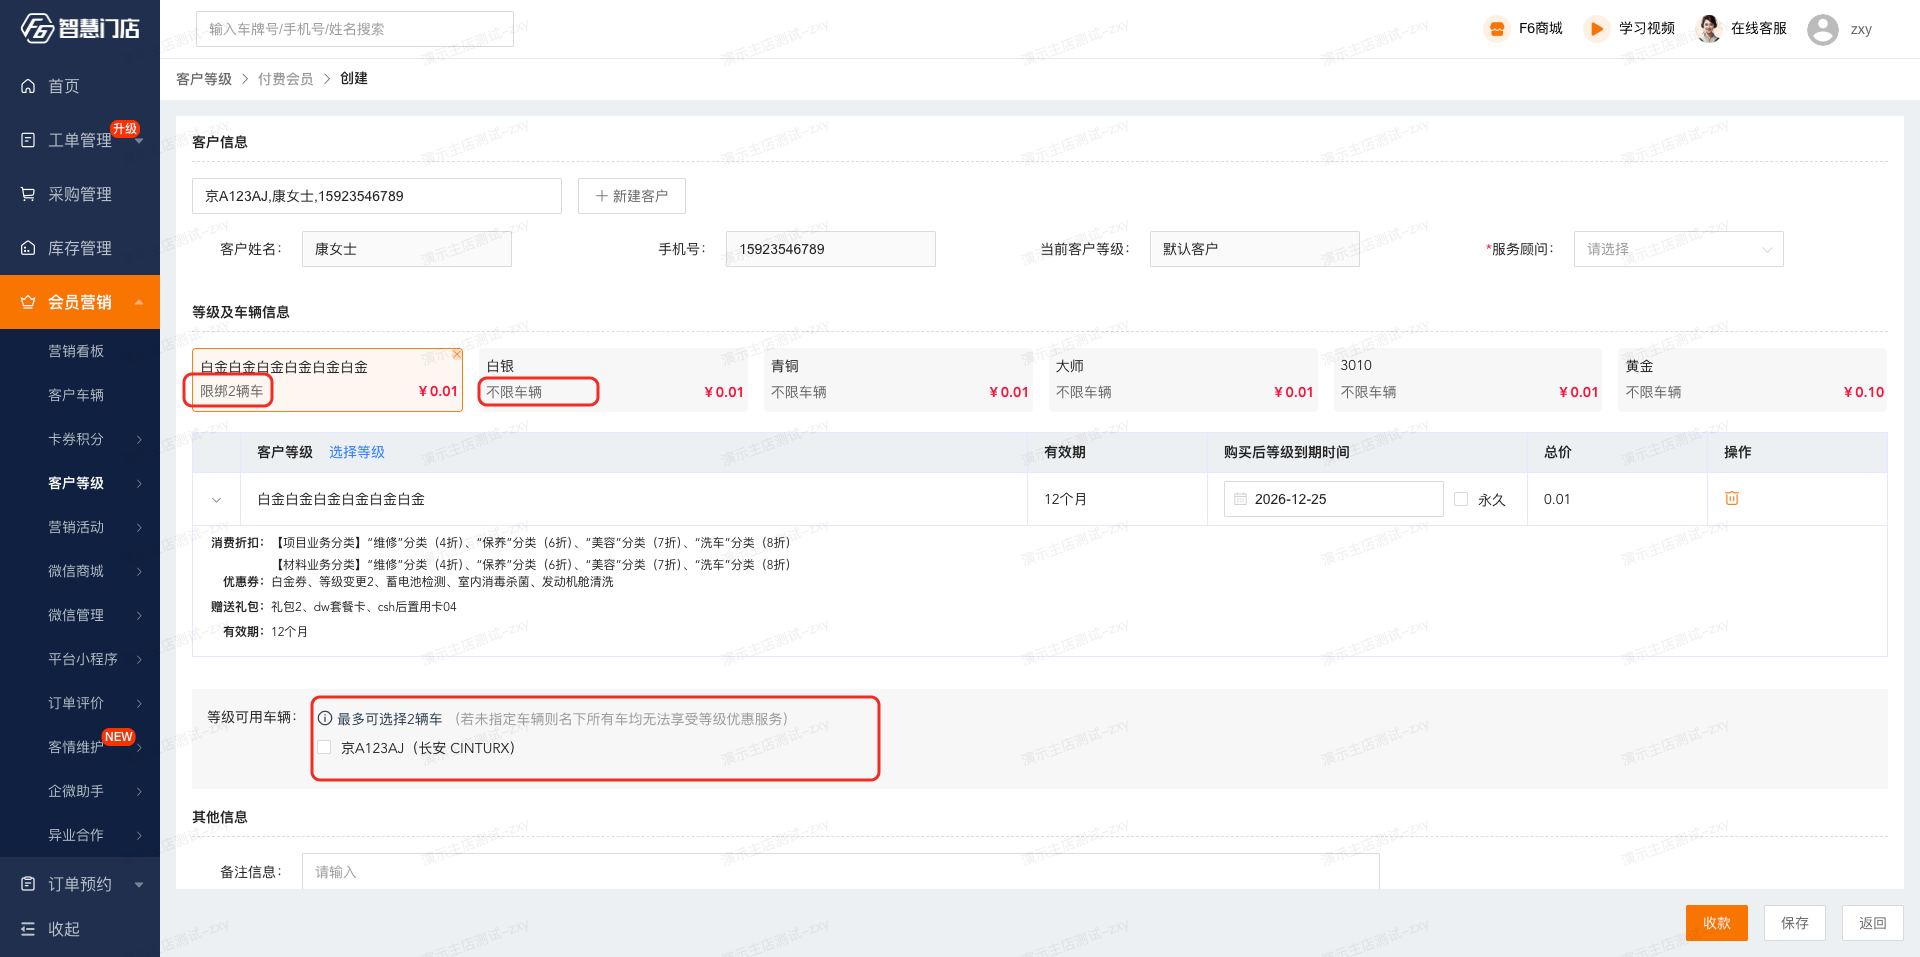Click the F6商城 shop icon
This screenshot has height=957, width=1920.
[1496, 29]
